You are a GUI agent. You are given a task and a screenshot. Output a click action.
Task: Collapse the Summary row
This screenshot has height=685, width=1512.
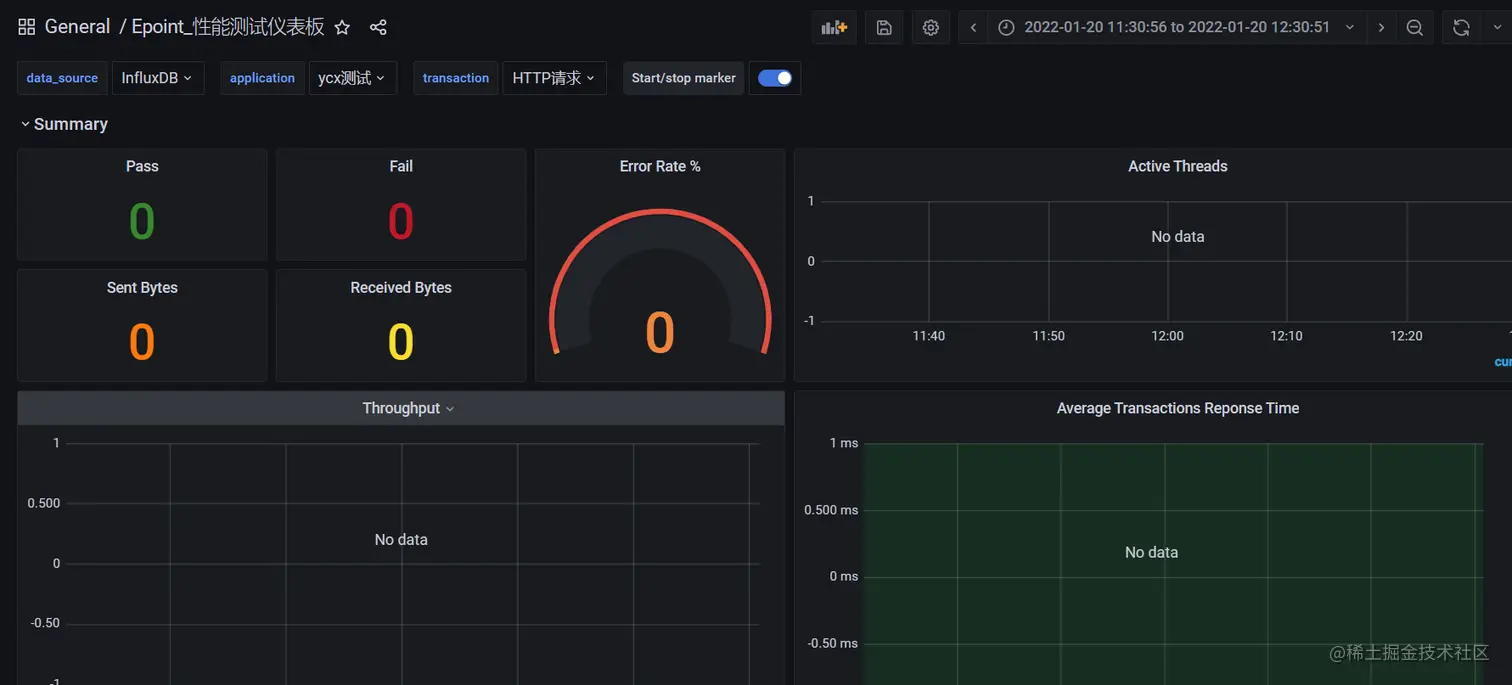point(64,124)
